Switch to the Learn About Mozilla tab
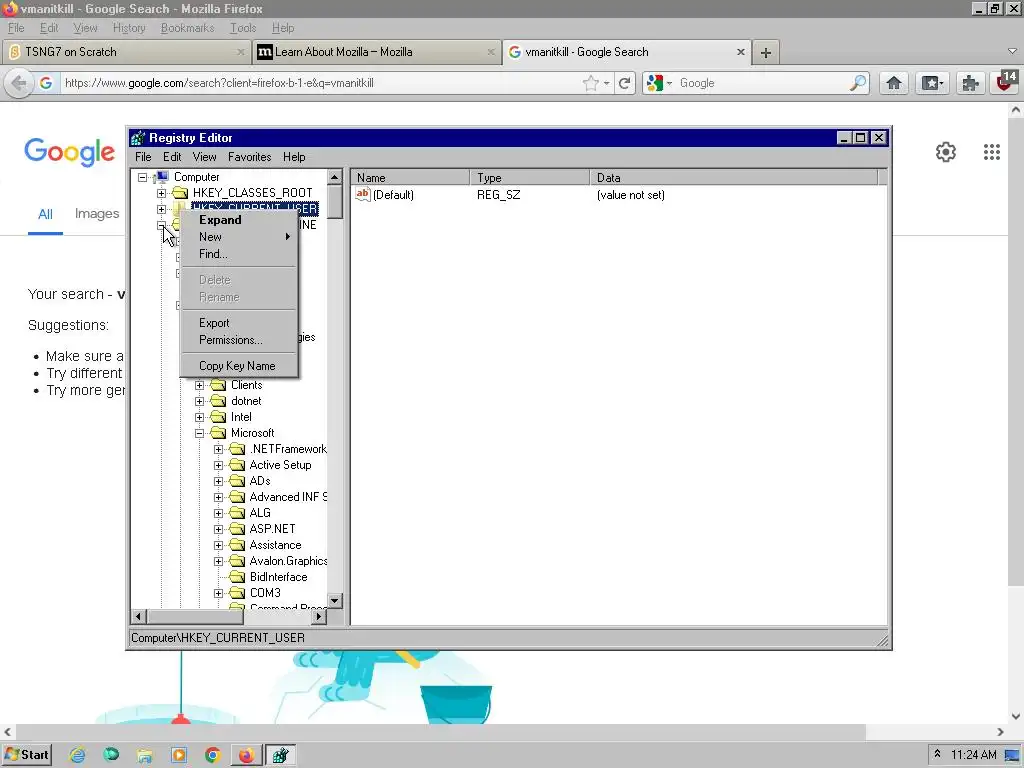 tap(376, 52)
